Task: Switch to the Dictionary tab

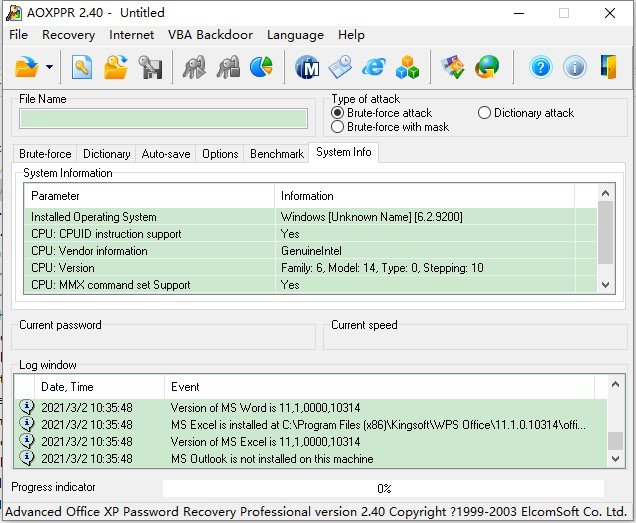Action: pyautogui.click(x=107, y=154)
